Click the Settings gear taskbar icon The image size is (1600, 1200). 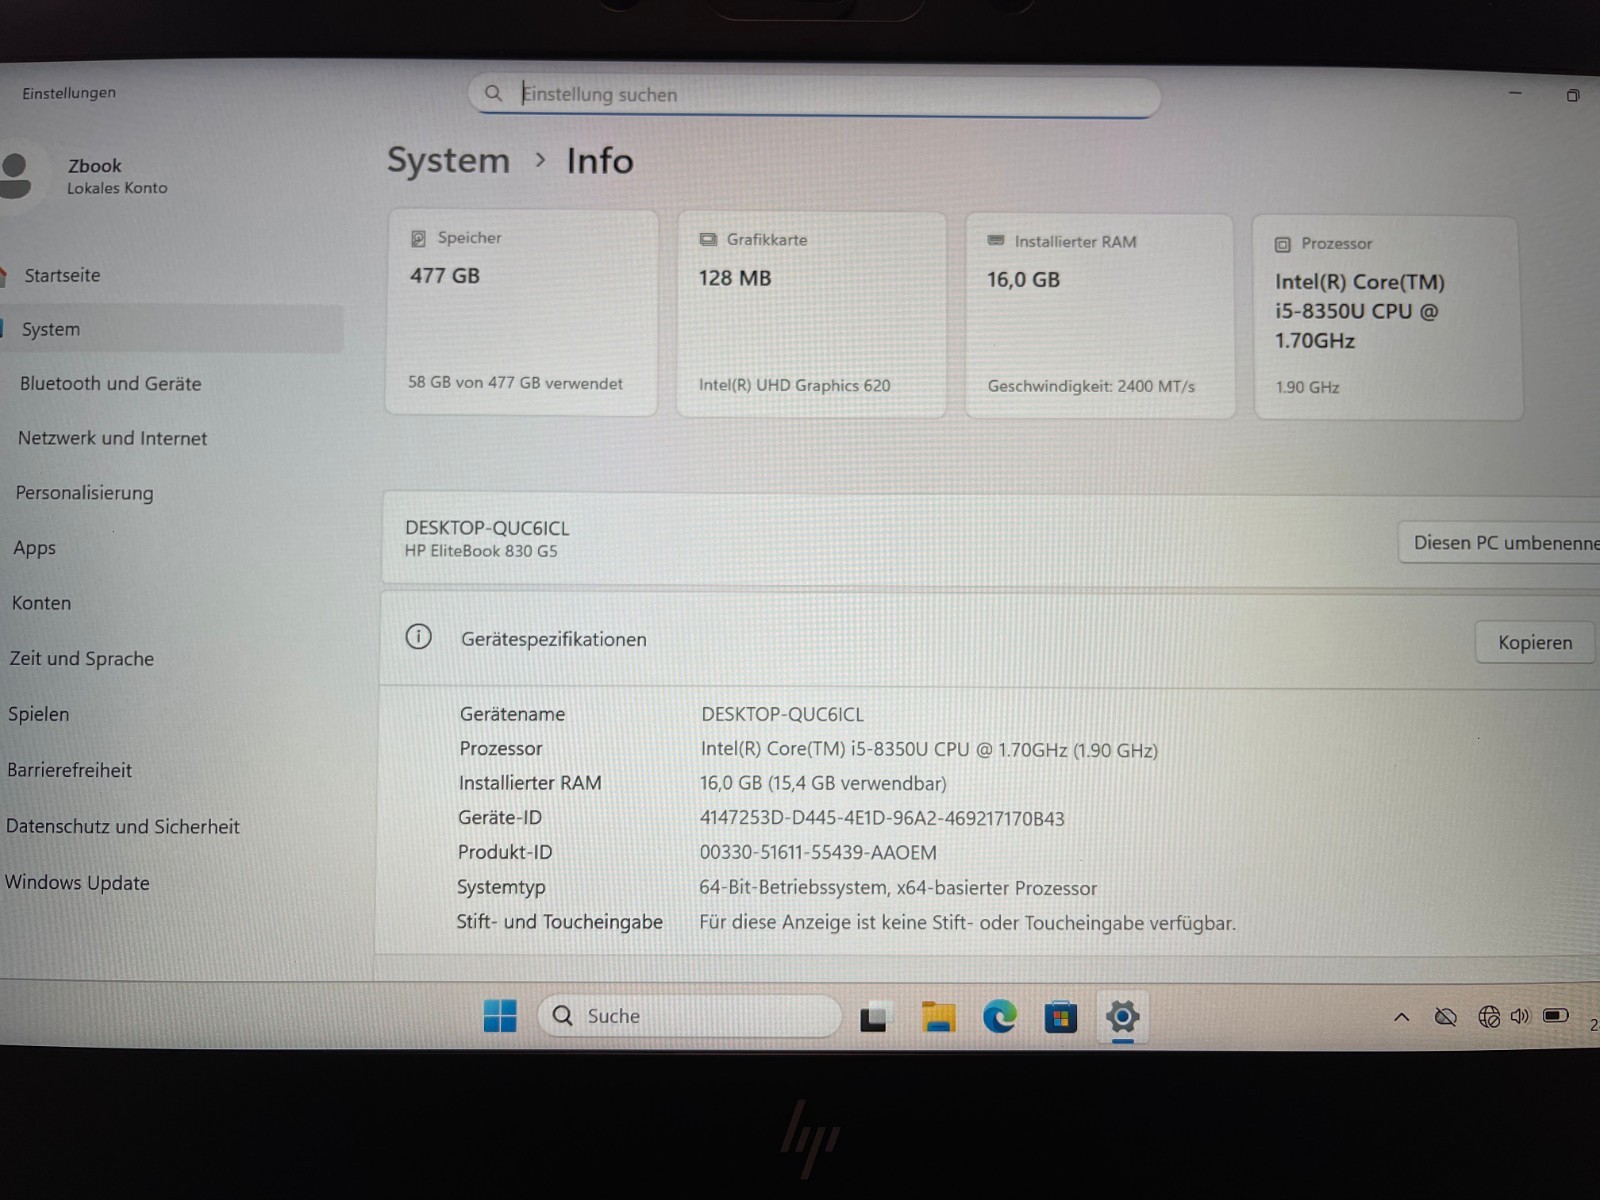click(1122, 1017)
